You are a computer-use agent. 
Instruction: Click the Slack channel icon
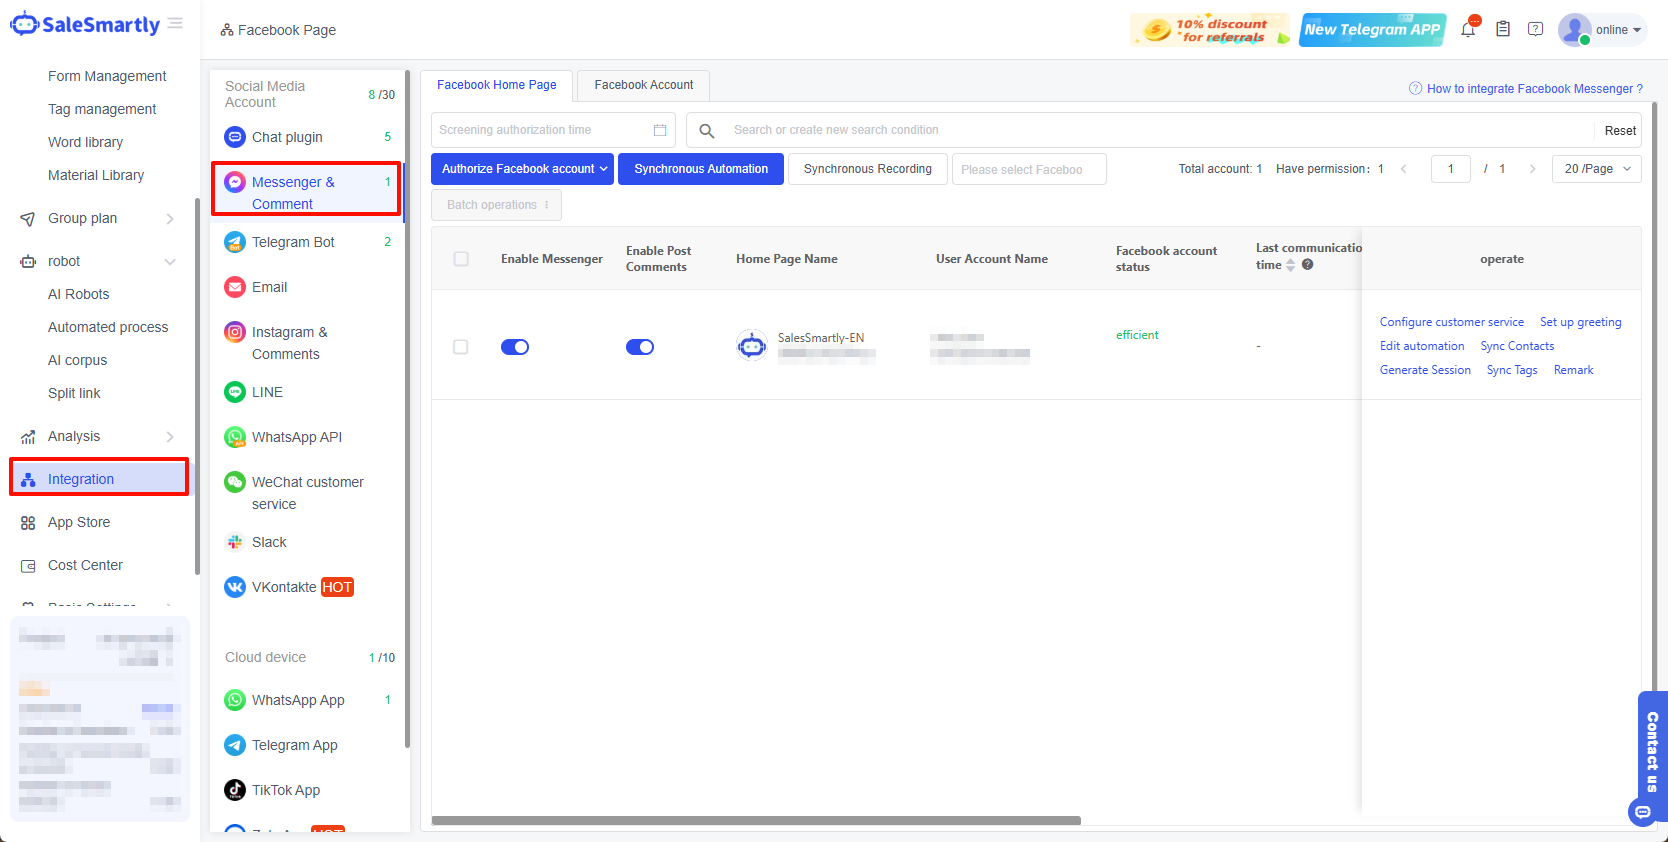coord(235,542)
